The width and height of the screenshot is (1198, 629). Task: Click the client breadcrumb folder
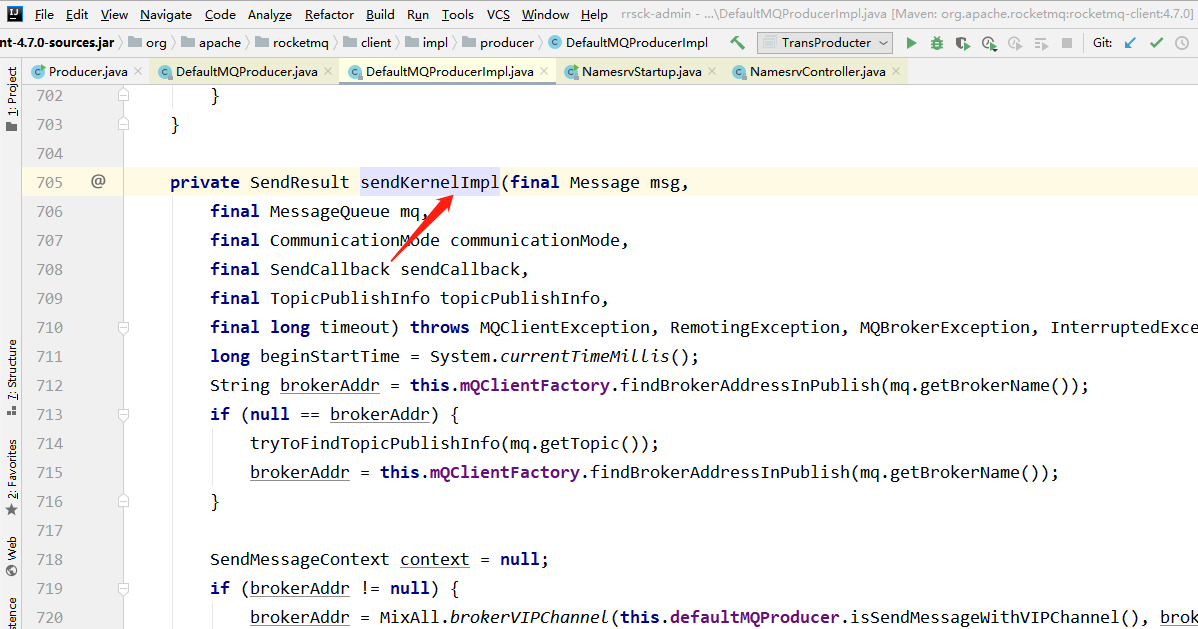(367, 43)
